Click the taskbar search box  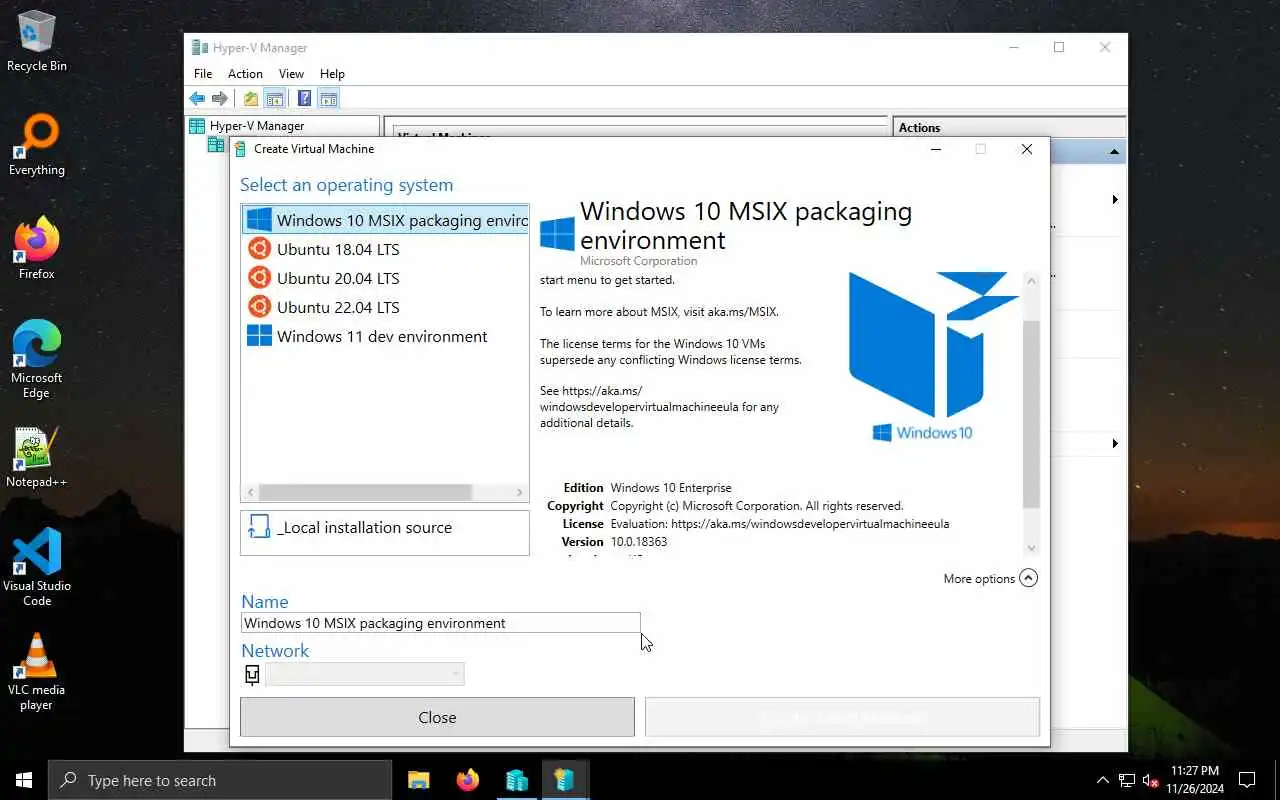coord(220,780)
